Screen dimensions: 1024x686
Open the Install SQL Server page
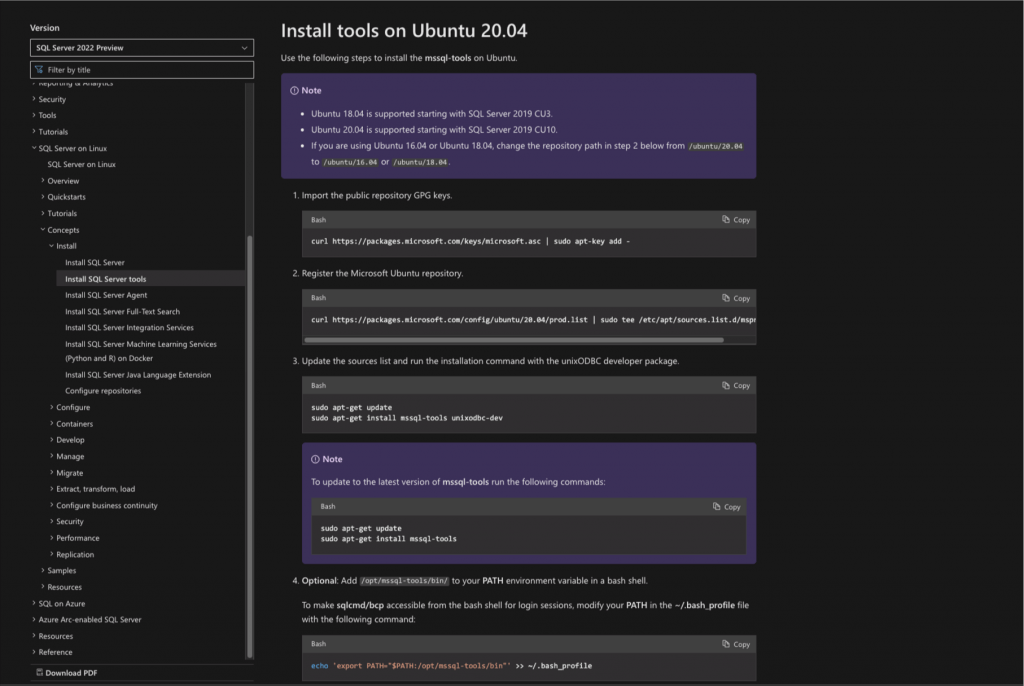point(95,263)
